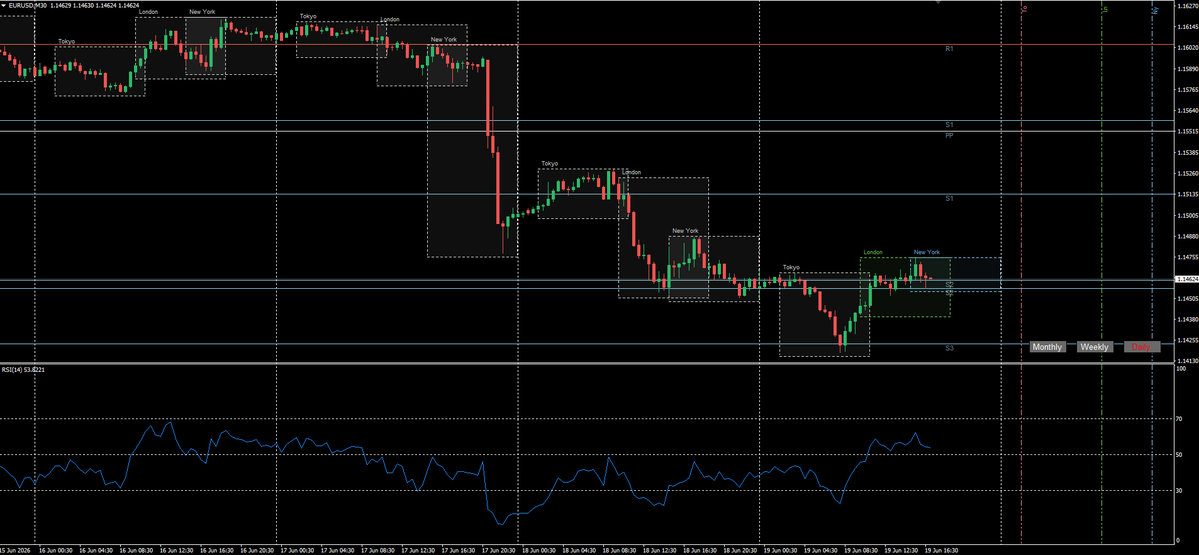Switch pivot points to Monthly
This screenshot has width=1199, height=555.
(1047, 347)
